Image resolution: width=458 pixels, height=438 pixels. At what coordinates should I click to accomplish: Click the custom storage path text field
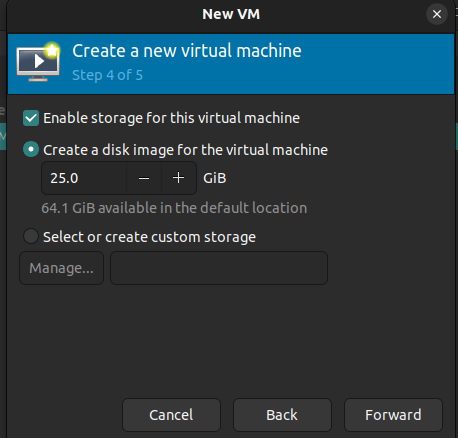click(x=219, y=268)
